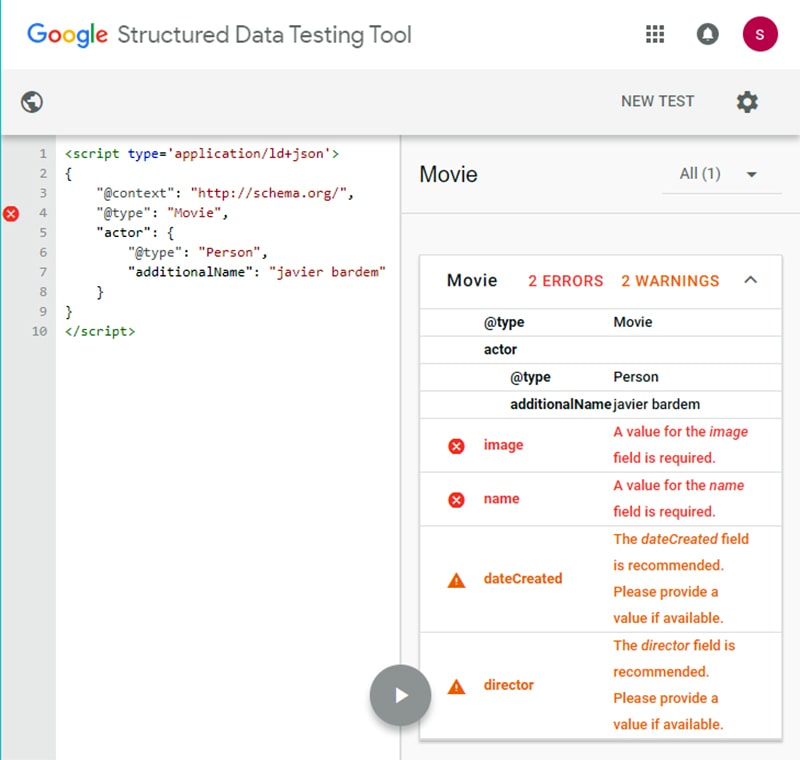Click the Movie type value in results
800x760 pixels.
633,322
